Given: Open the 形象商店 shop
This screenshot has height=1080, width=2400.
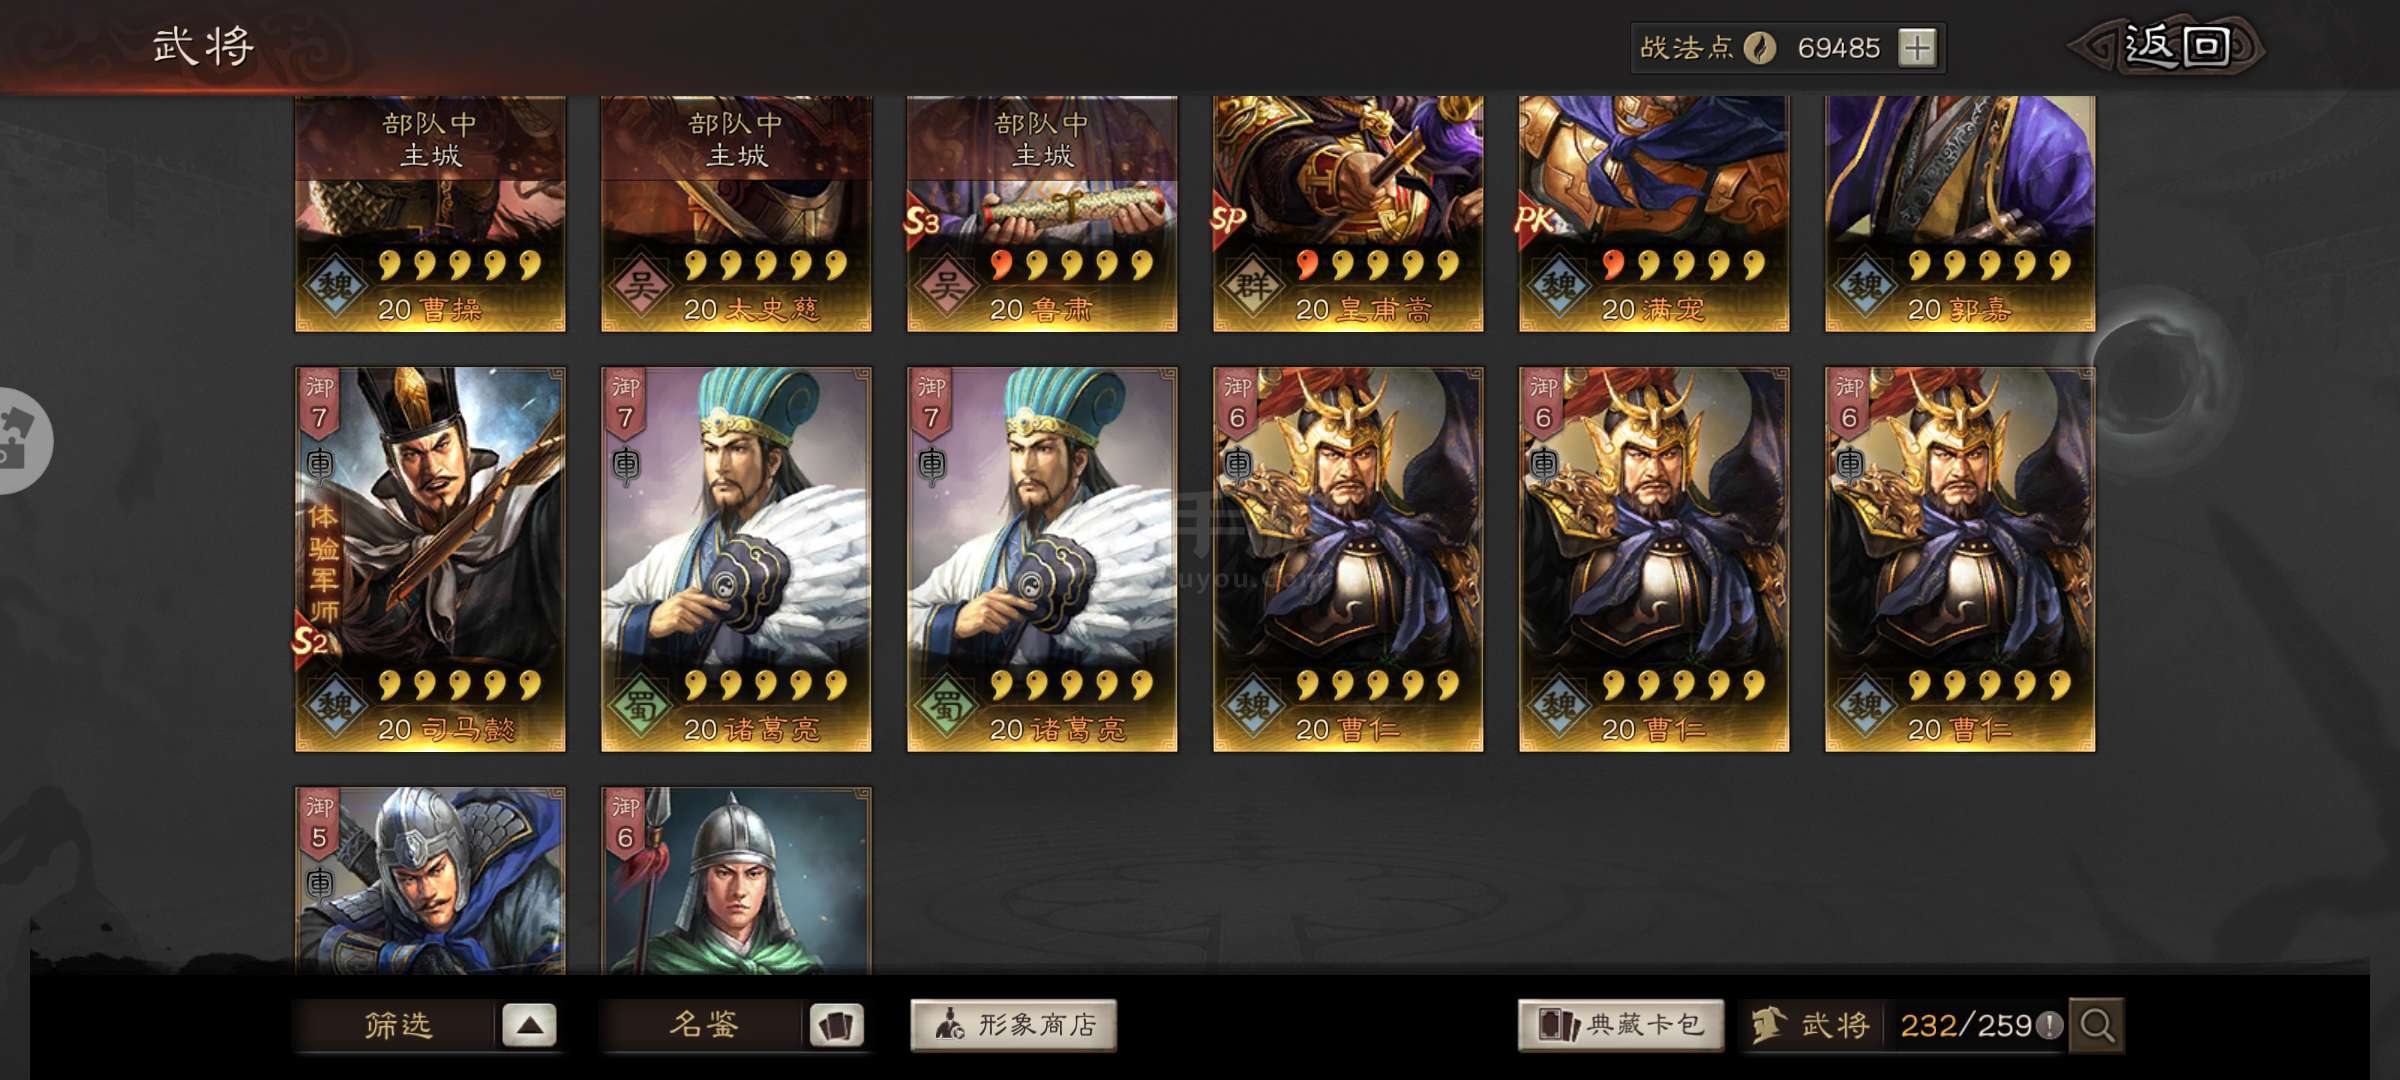Looking at the screenshot, I should point(1013,1025).
